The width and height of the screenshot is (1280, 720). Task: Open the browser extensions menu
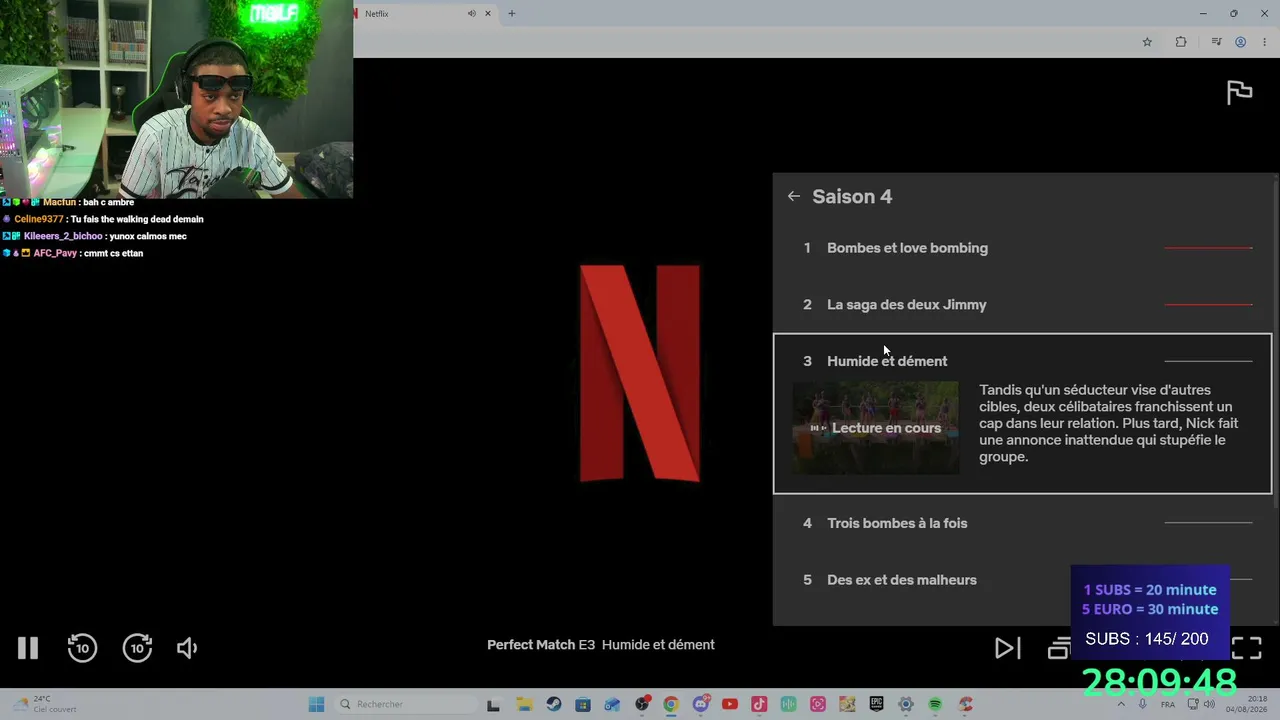coord(1181,42)
